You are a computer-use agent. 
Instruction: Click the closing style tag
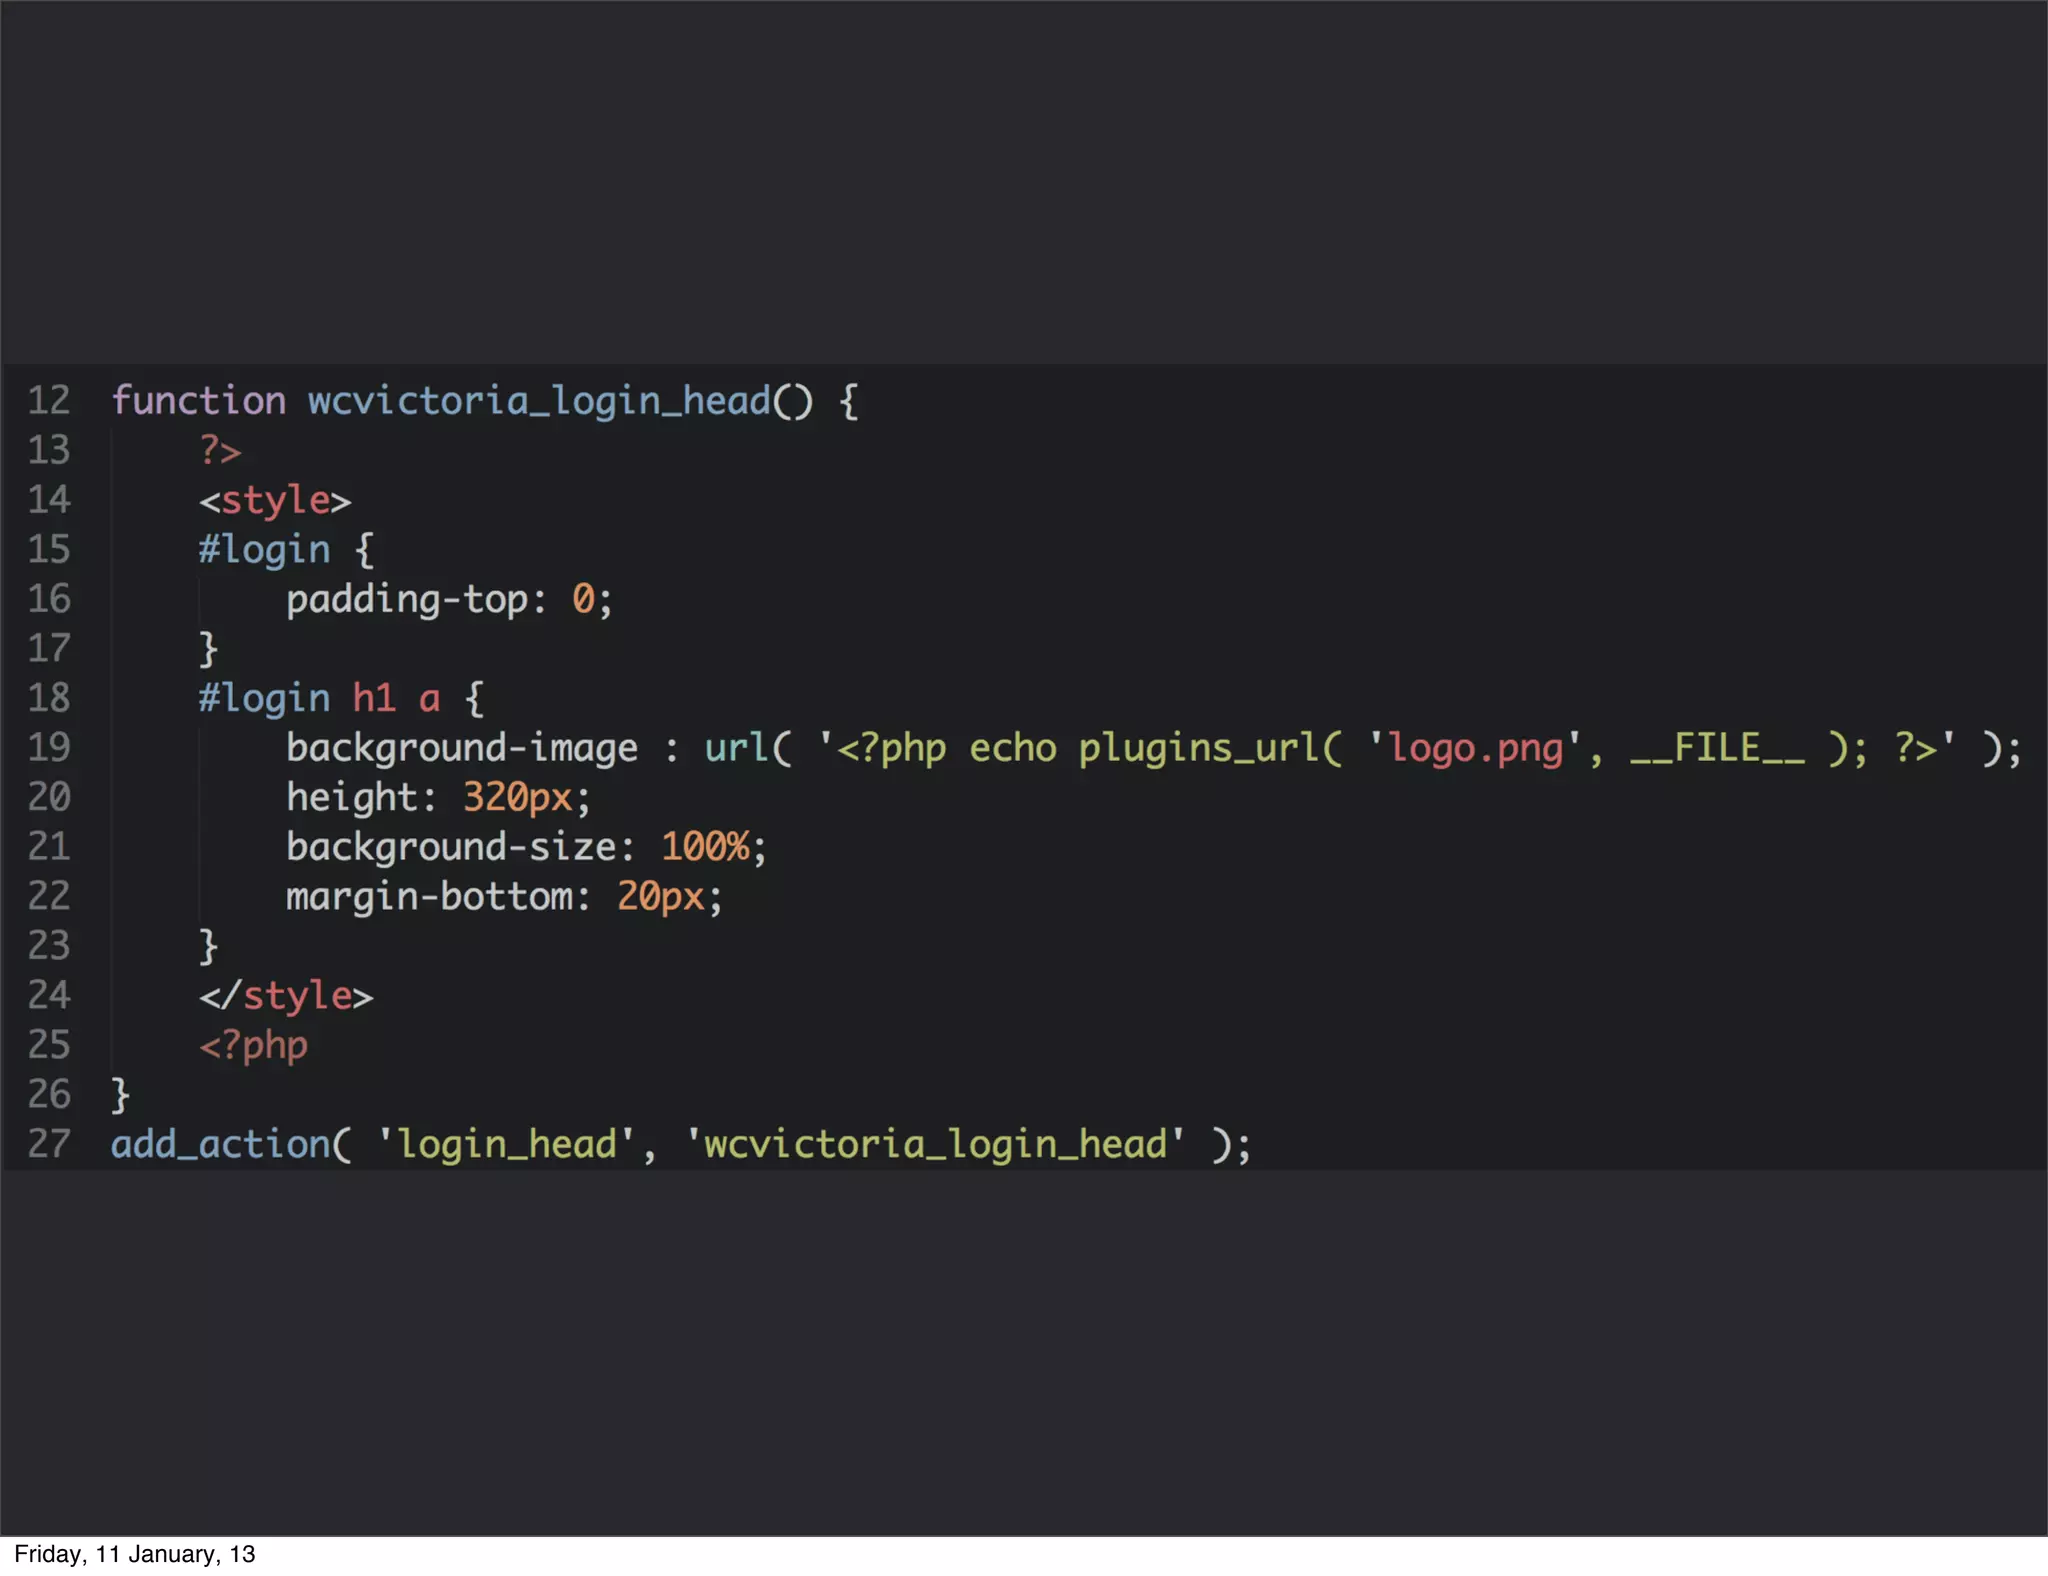coord(286,996)
